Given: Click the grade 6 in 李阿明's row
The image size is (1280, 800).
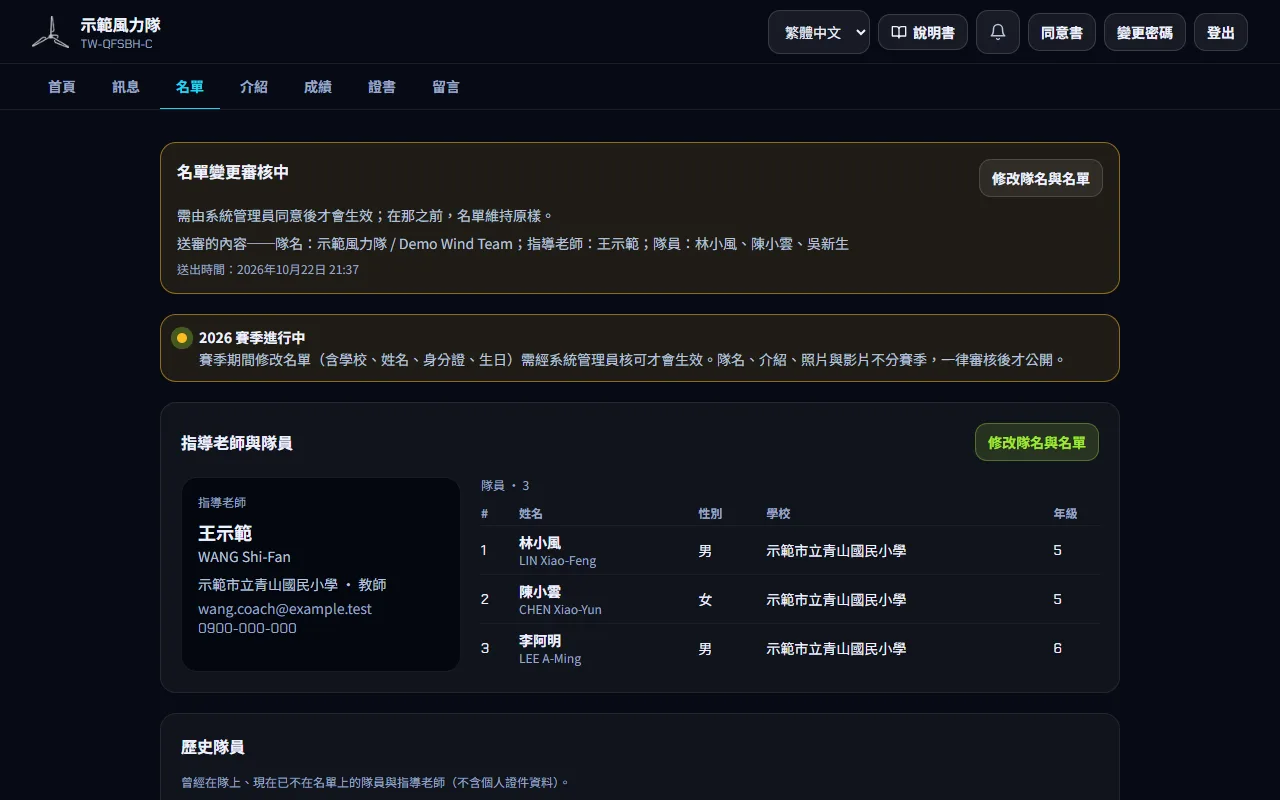Looking at the screenshot, I should [x=1058, y=648].
